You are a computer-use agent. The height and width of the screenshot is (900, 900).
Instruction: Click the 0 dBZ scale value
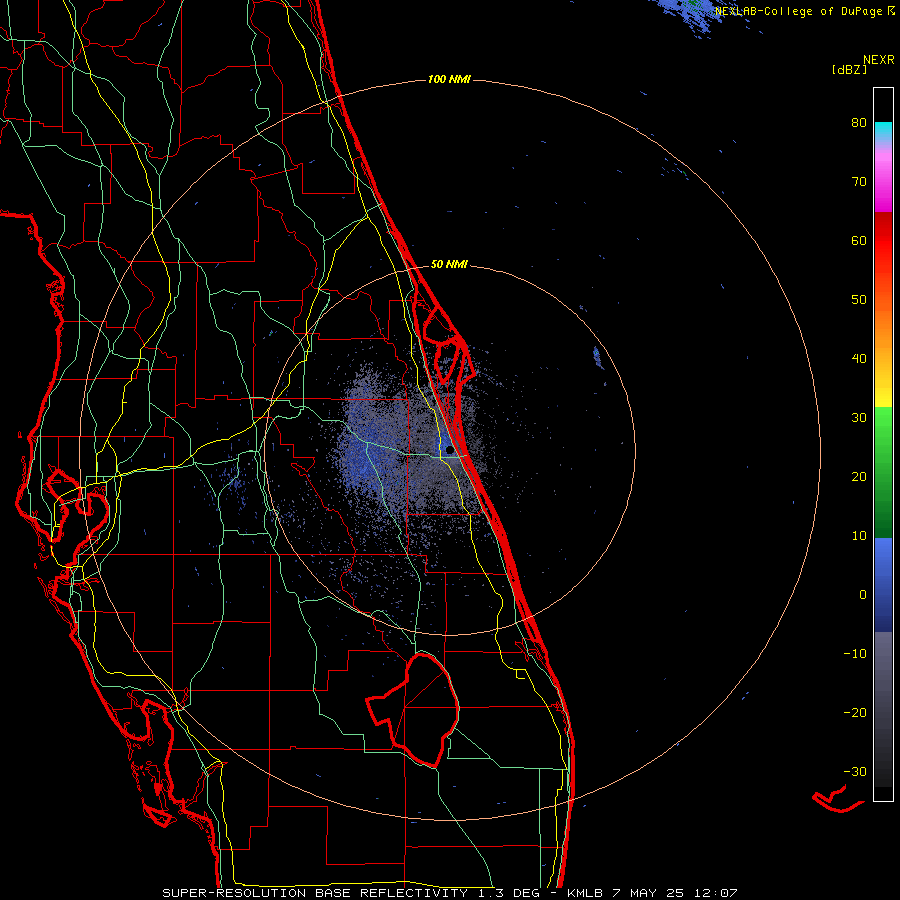tap(863, 595)
